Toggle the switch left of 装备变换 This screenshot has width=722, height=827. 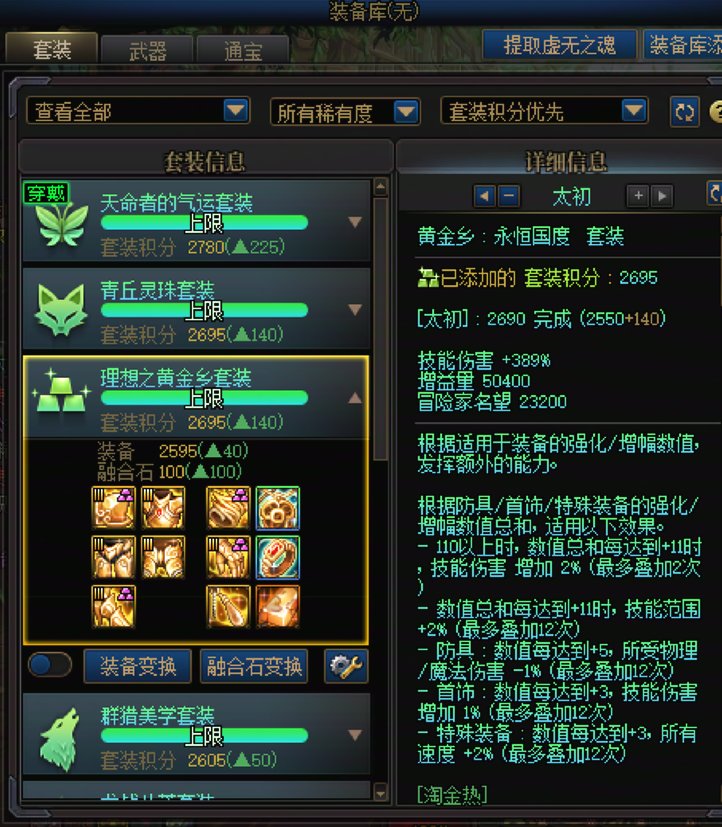click(x=50, y=665)
